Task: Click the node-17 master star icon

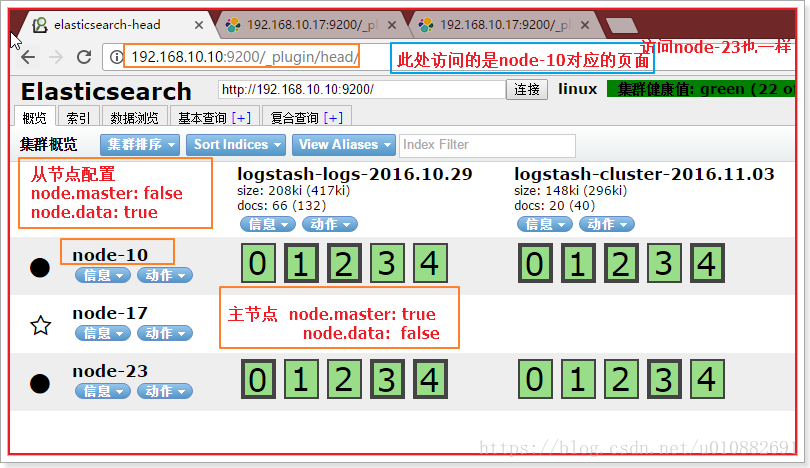Action: pyautogui.click(x=41, y=325)
